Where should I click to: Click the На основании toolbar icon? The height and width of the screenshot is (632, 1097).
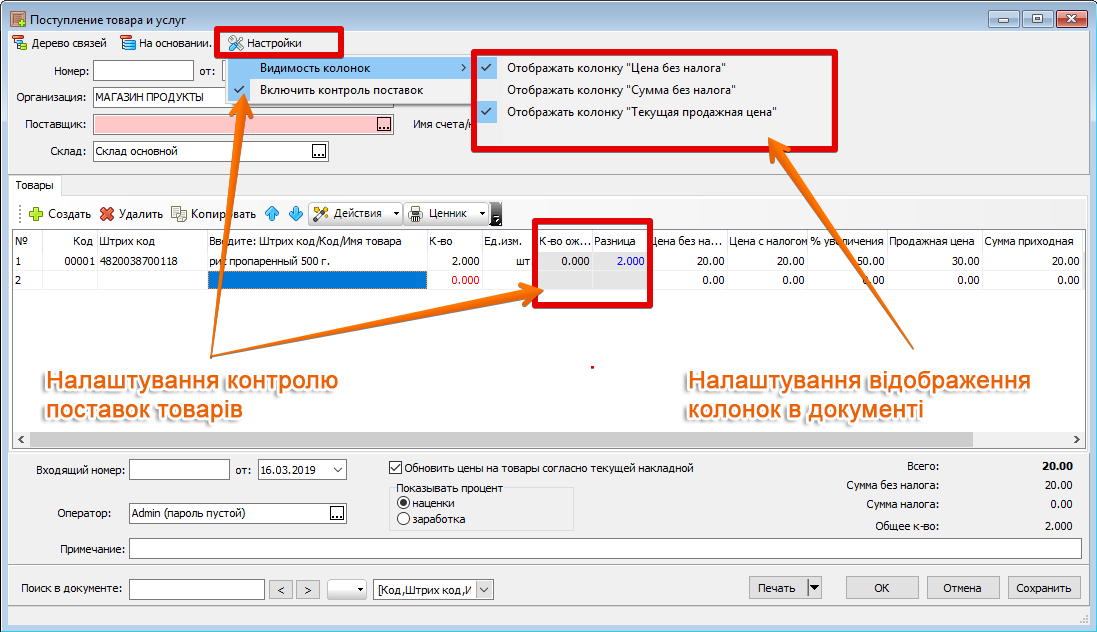point(128,43)
